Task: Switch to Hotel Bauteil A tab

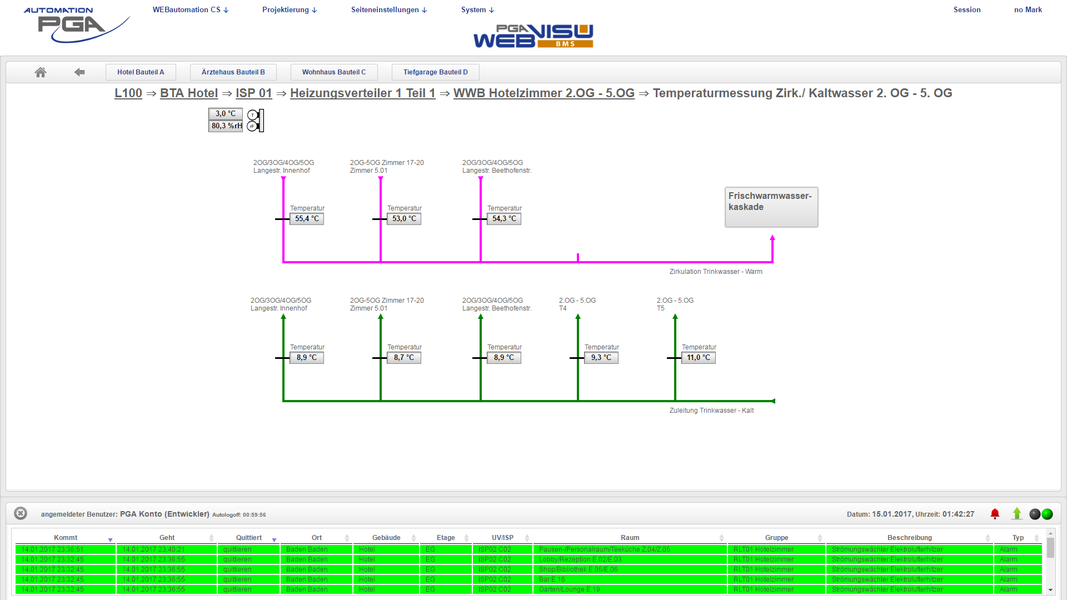Action: click(141, 72)
